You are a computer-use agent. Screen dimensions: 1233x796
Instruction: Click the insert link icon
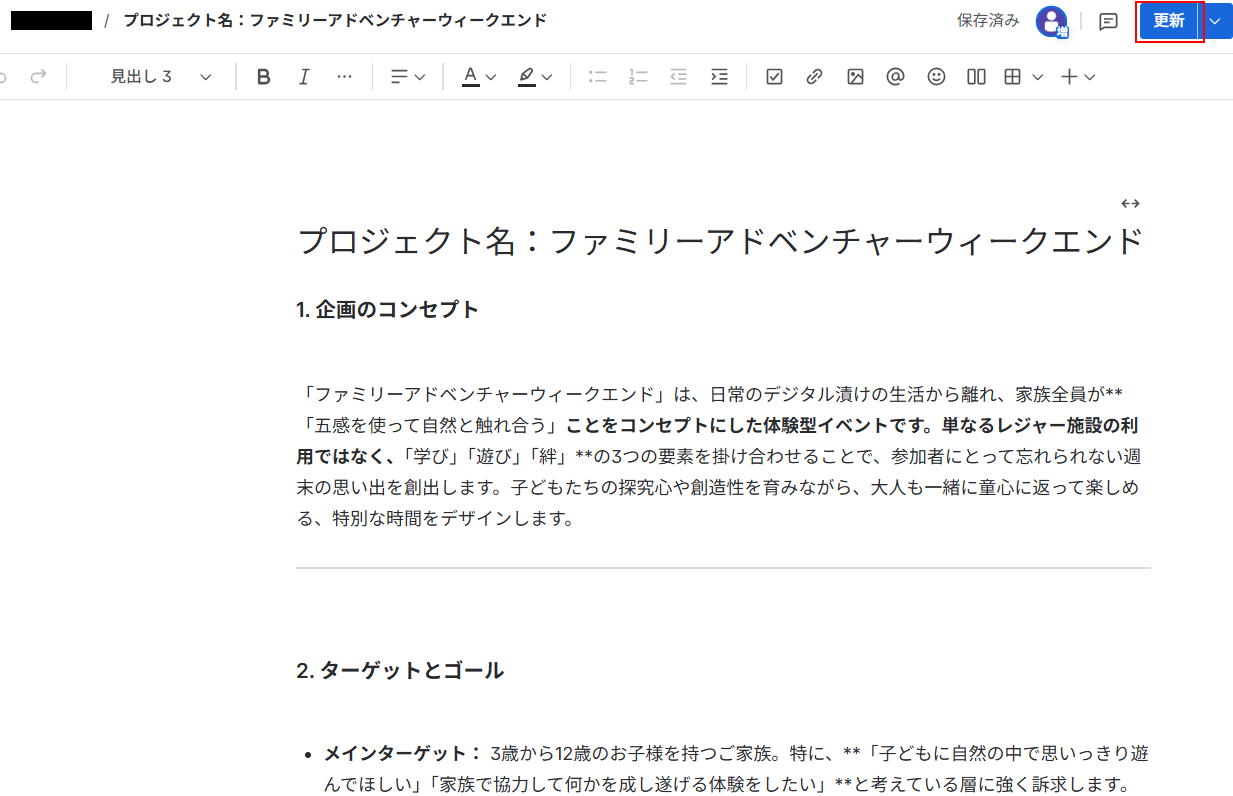click(814, 76)
